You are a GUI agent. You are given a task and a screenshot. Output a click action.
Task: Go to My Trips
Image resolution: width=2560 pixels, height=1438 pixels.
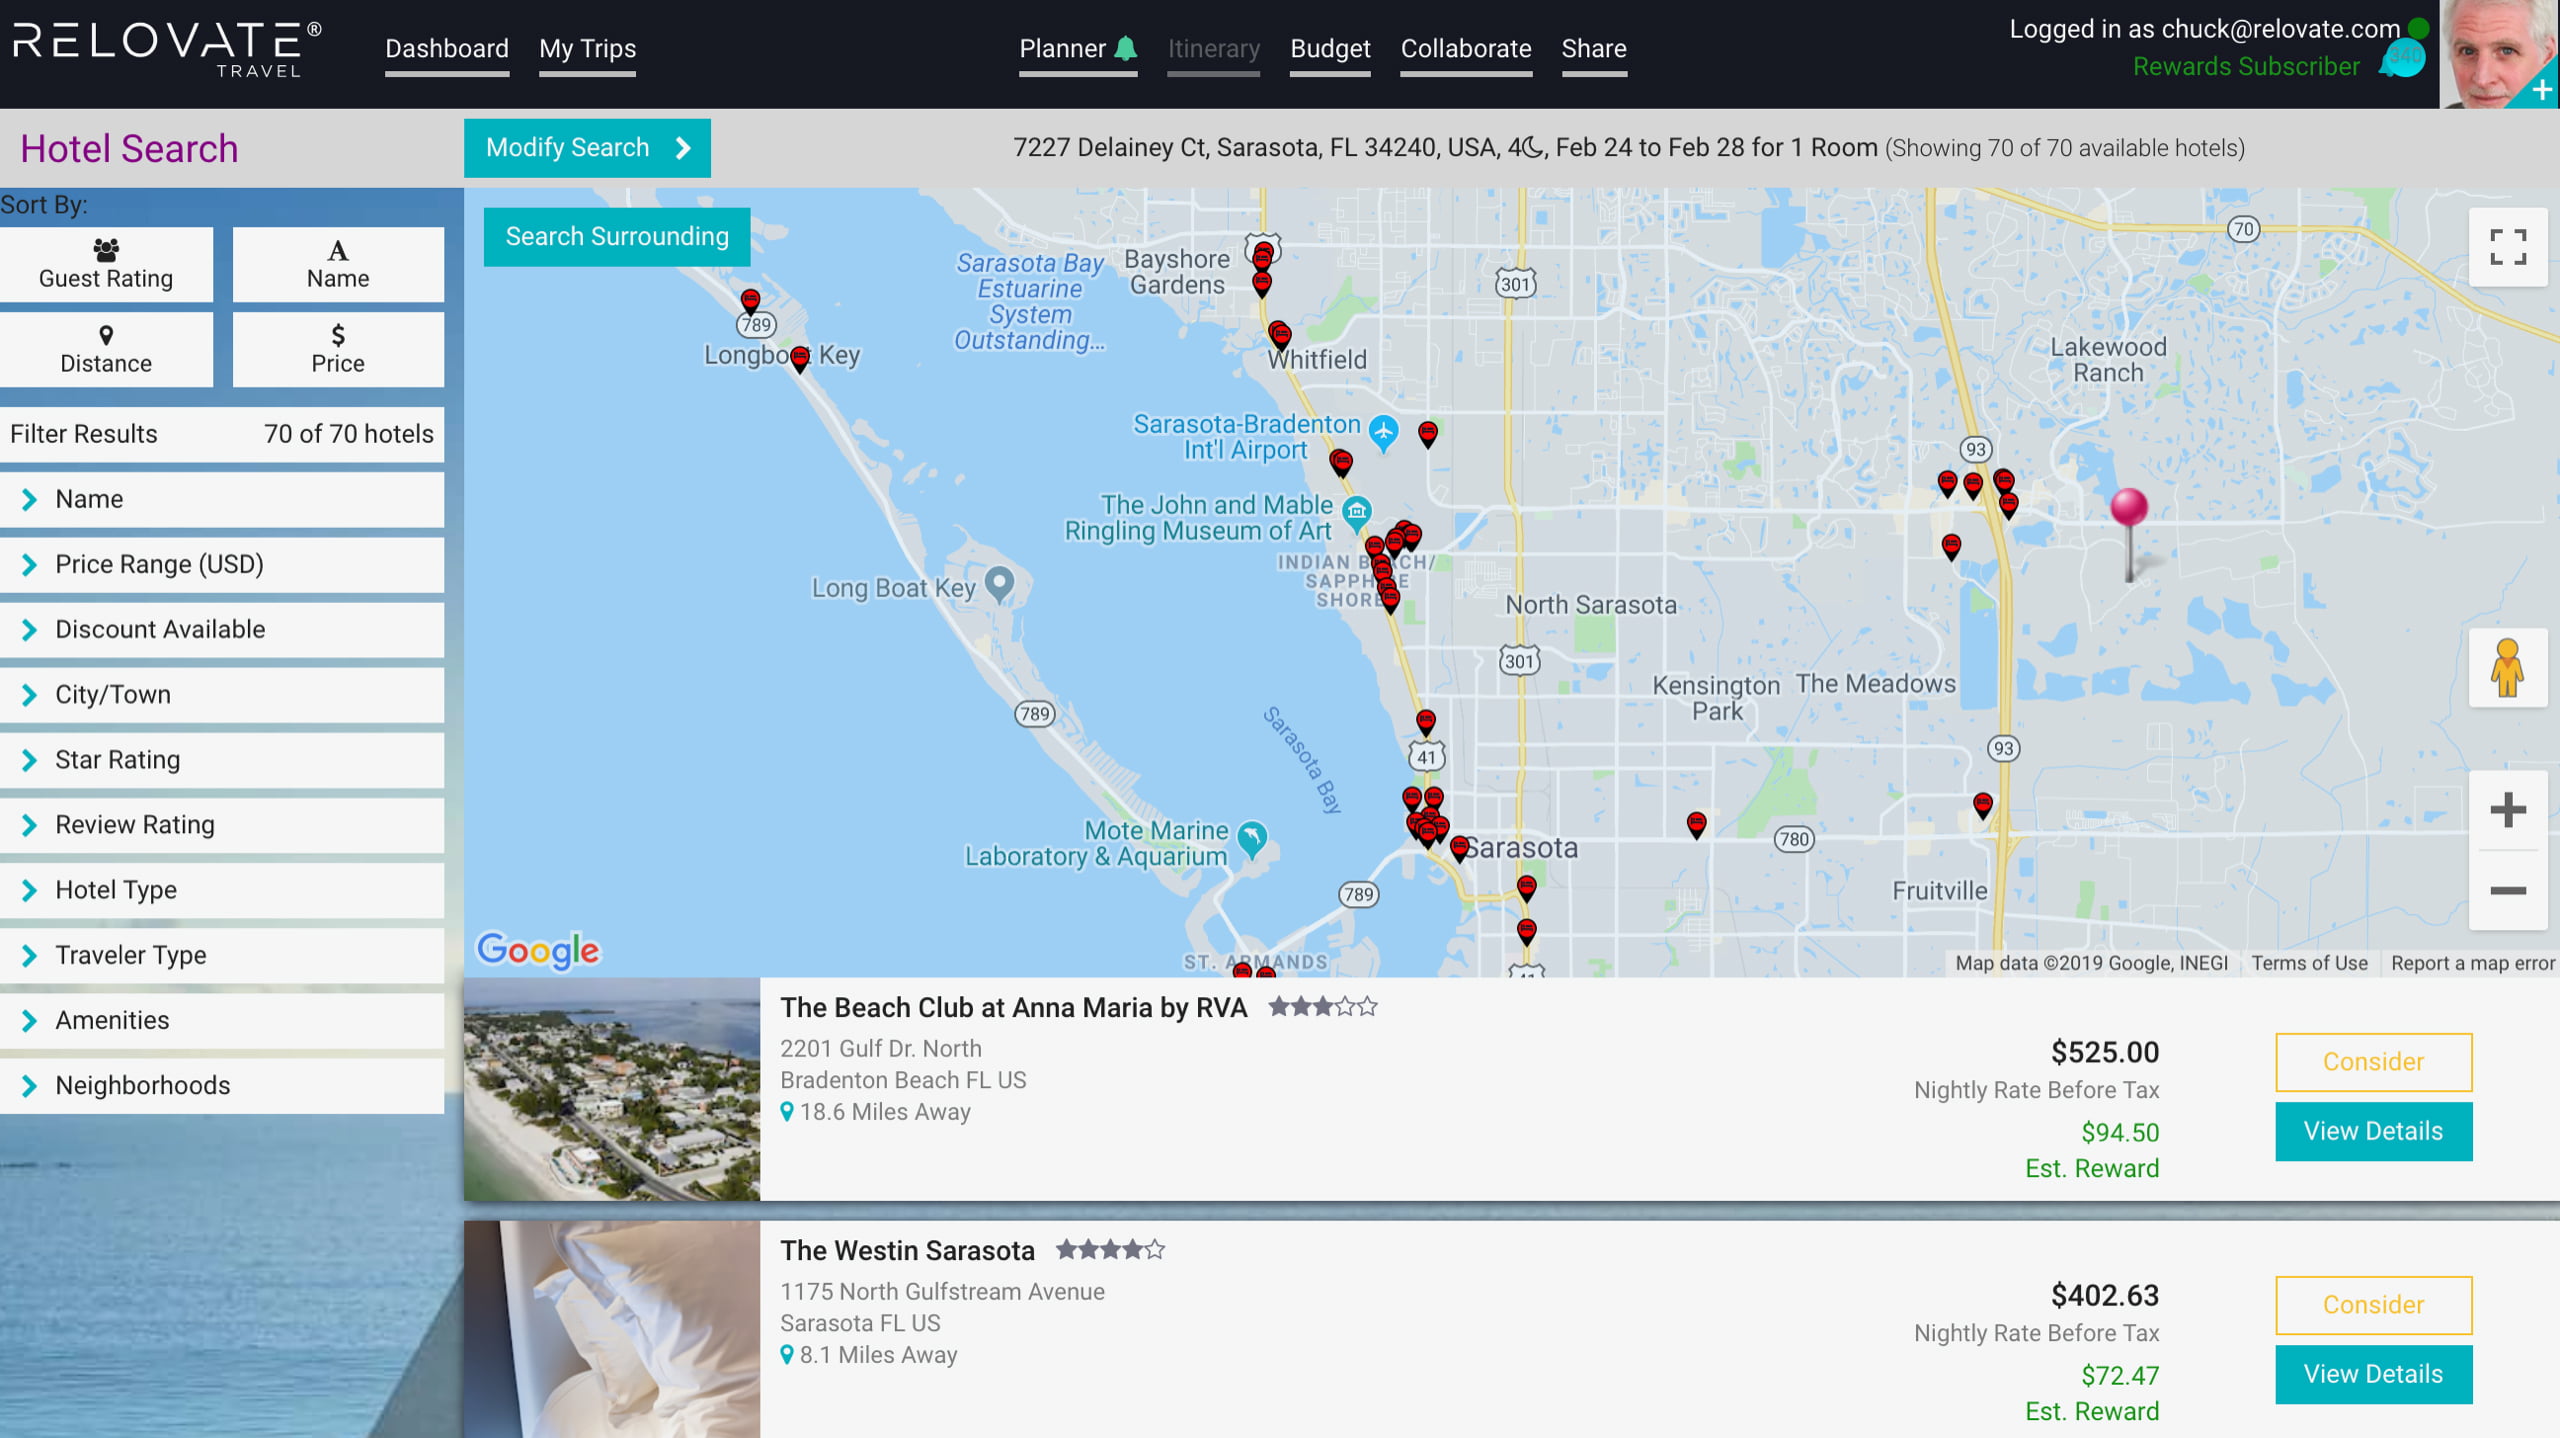click(x=587, y=49)
